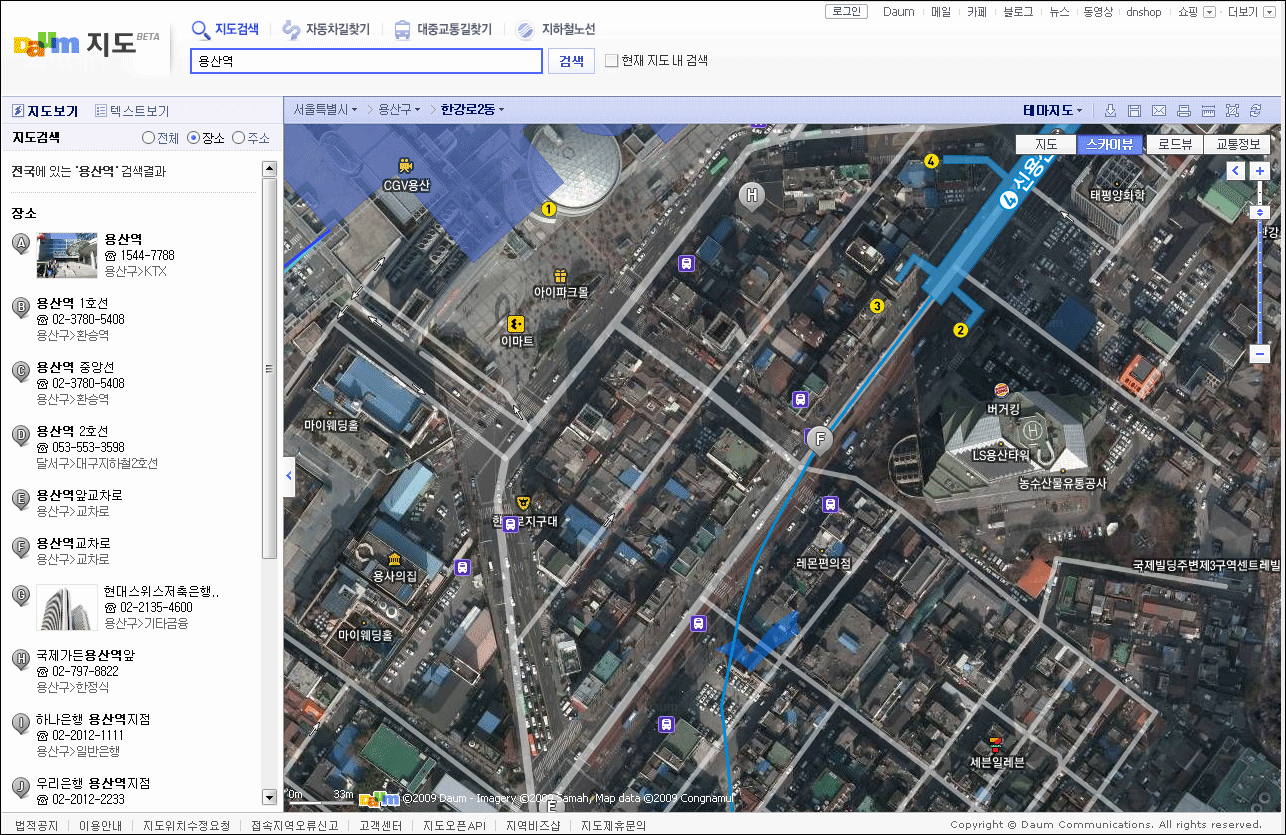Click the search input field containing 용산역
1286x835 pixels.
click(x=366, y=61)
